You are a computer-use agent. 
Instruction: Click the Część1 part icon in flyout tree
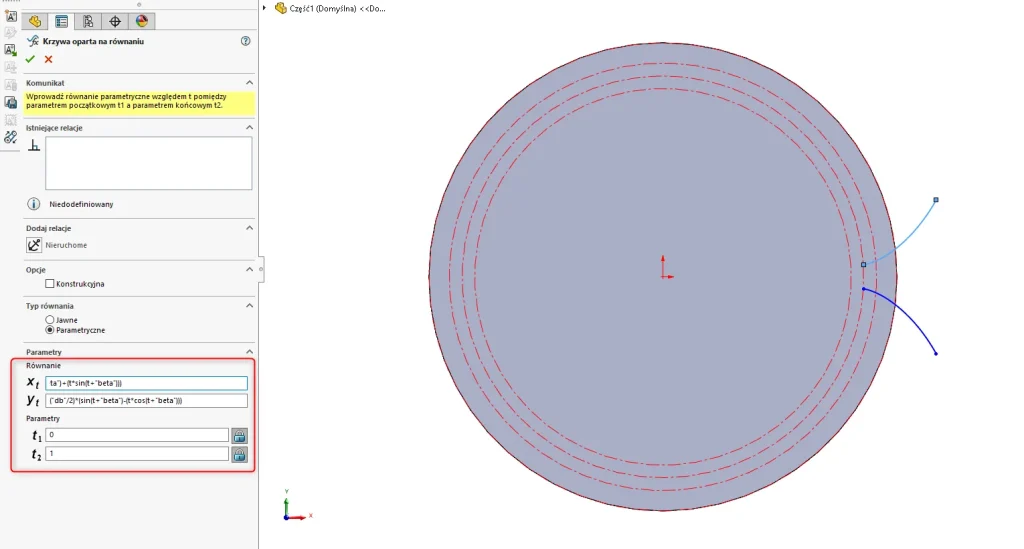(280, 8)
